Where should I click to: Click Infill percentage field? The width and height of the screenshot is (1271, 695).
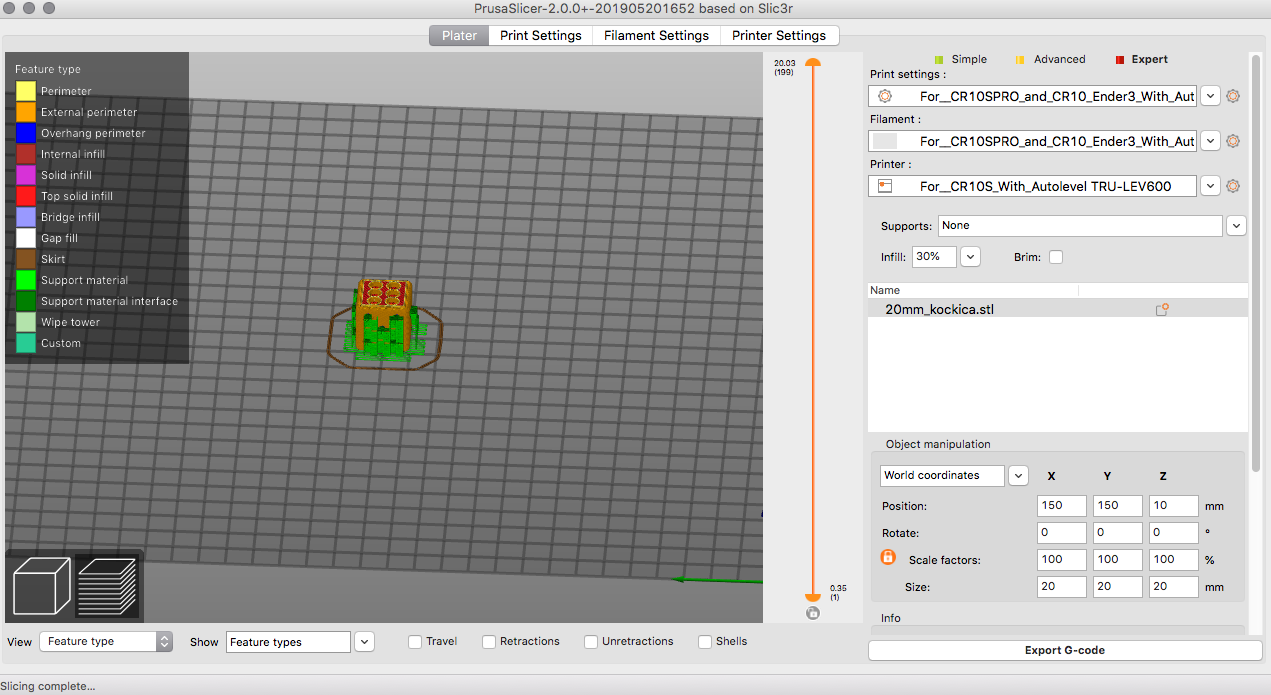pos(933,257)
